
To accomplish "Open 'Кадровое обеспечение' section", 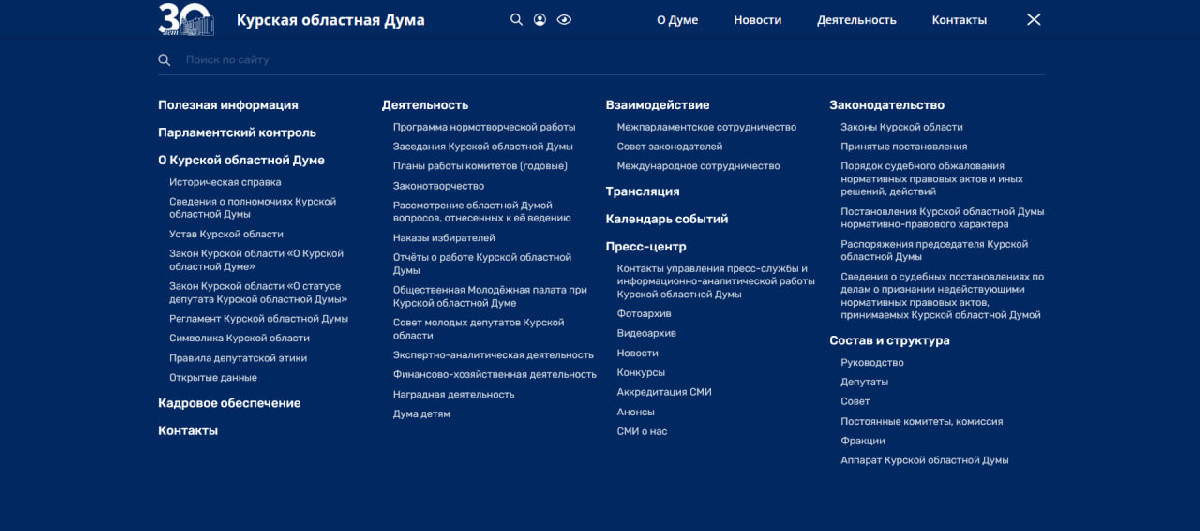I will tap(229, 403).
